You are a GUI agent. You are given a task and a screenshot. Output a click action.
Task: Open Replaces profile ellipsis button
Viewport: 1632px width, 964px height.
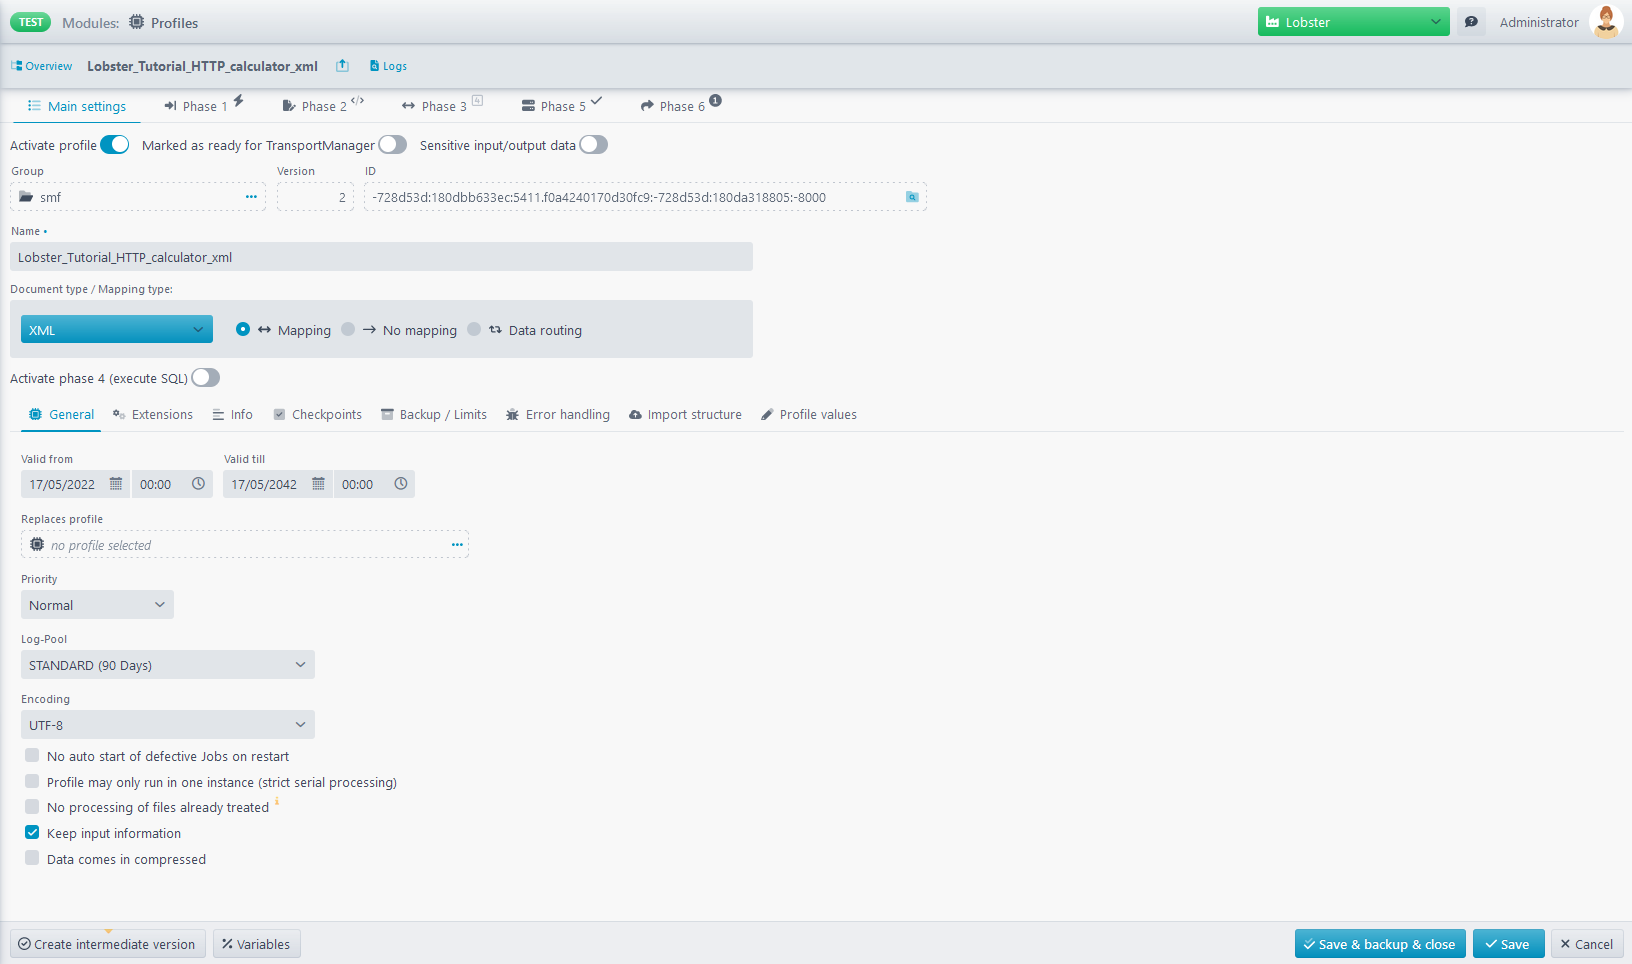[457, 545]
